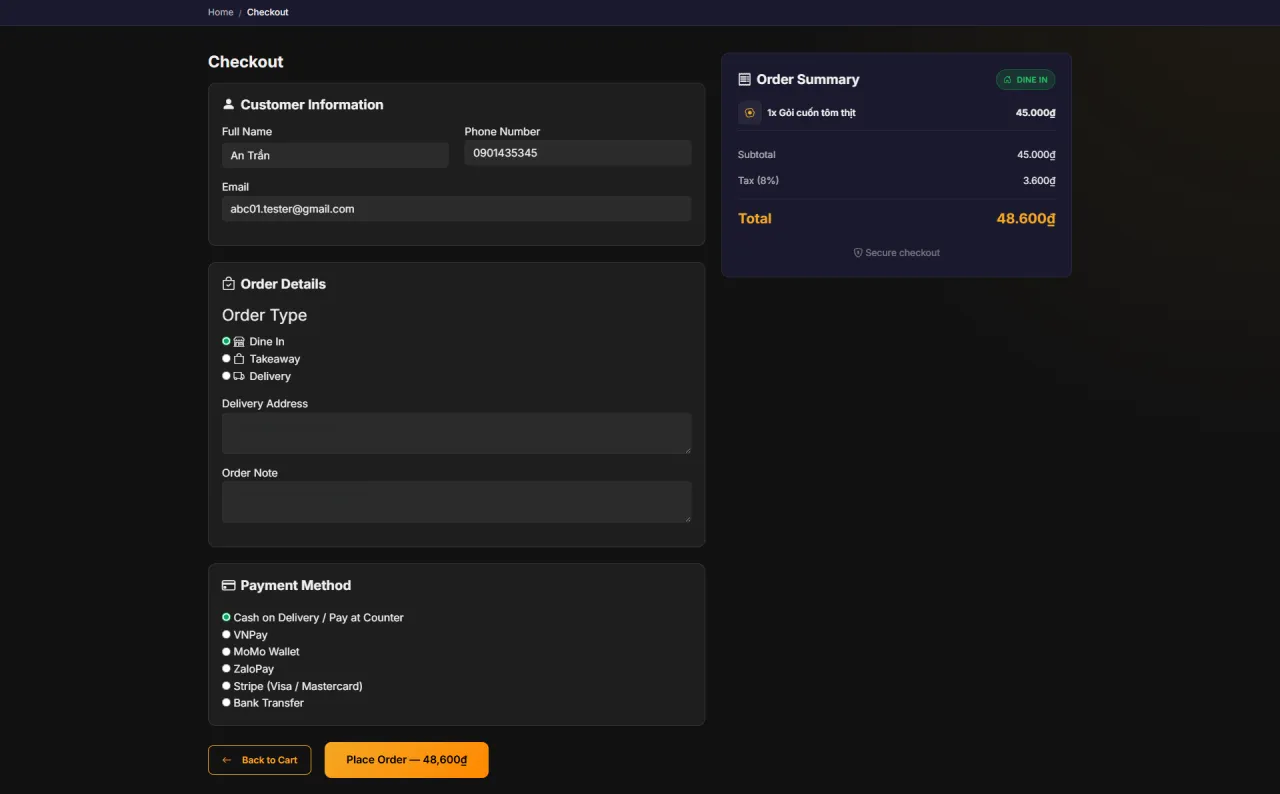This screenshot has height=794, width=1280.
Task: Click the Total amount 48.600₫
Action: pyautogui.click(x=1026, y=218)
